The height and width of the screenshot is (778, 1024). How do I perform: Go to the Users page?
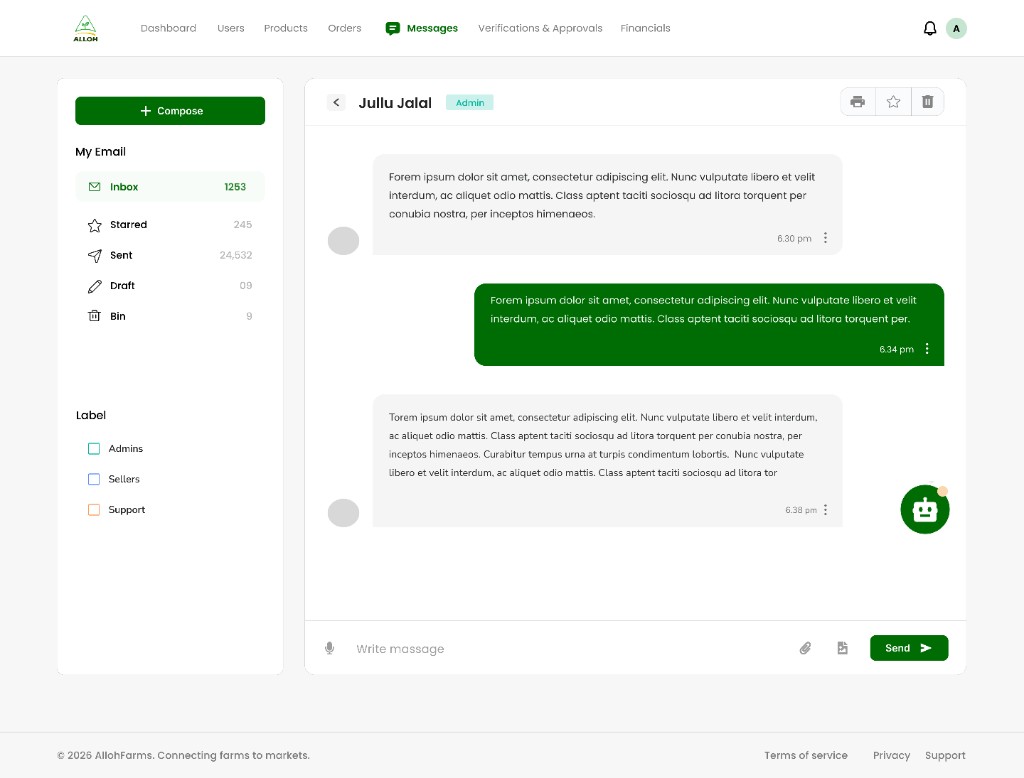[x=231, y=28]
